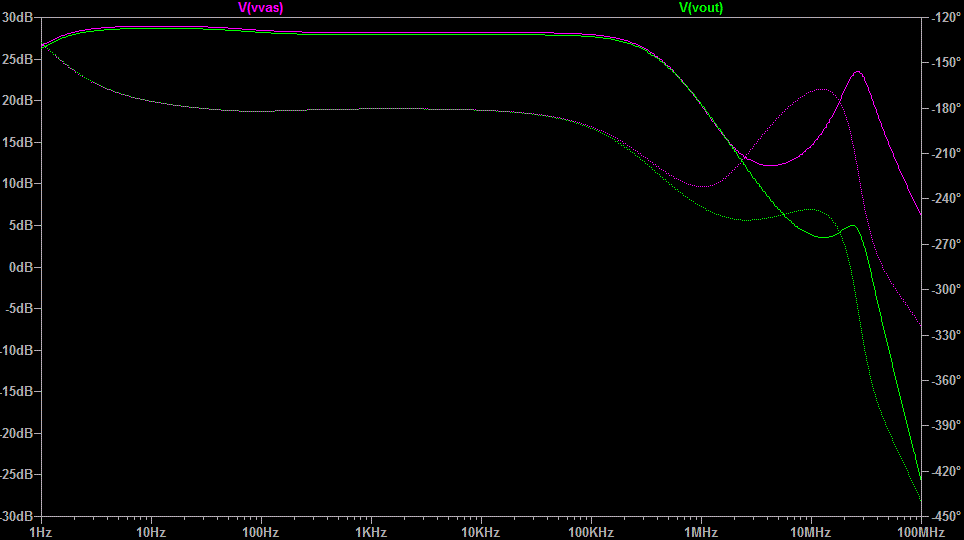The image size is (964, 540).
Task: Click the 1MHz frequency axis label
Action: point(701,532)
